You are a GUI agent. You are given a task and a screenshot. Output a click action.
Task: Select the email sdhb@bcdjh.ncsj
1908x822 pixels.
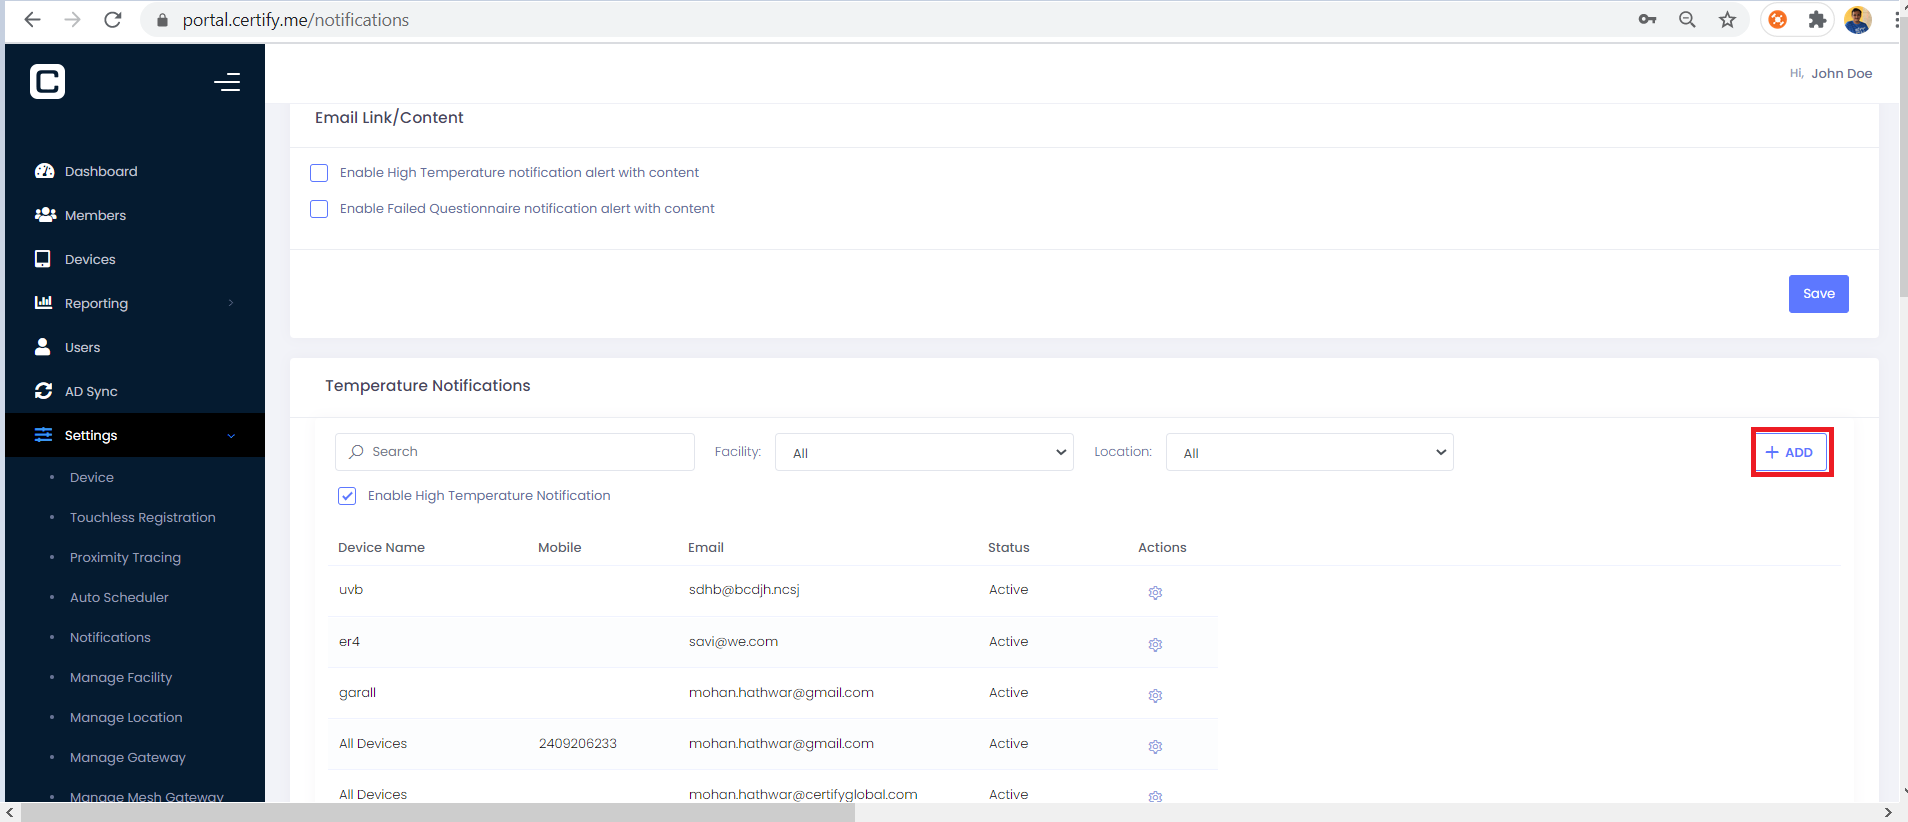[x=744, y=590]
